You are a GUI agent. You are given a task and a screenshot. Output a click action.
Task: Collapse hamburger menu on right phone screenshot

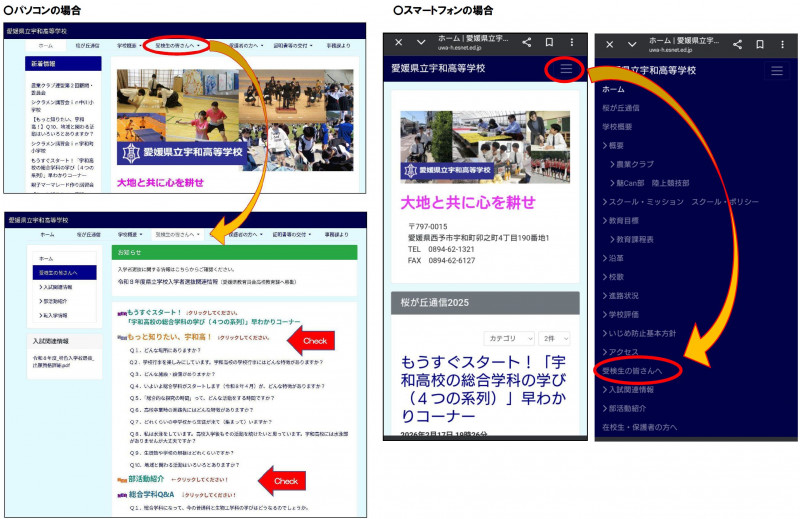pyautogui.click(x=778, y=70)
